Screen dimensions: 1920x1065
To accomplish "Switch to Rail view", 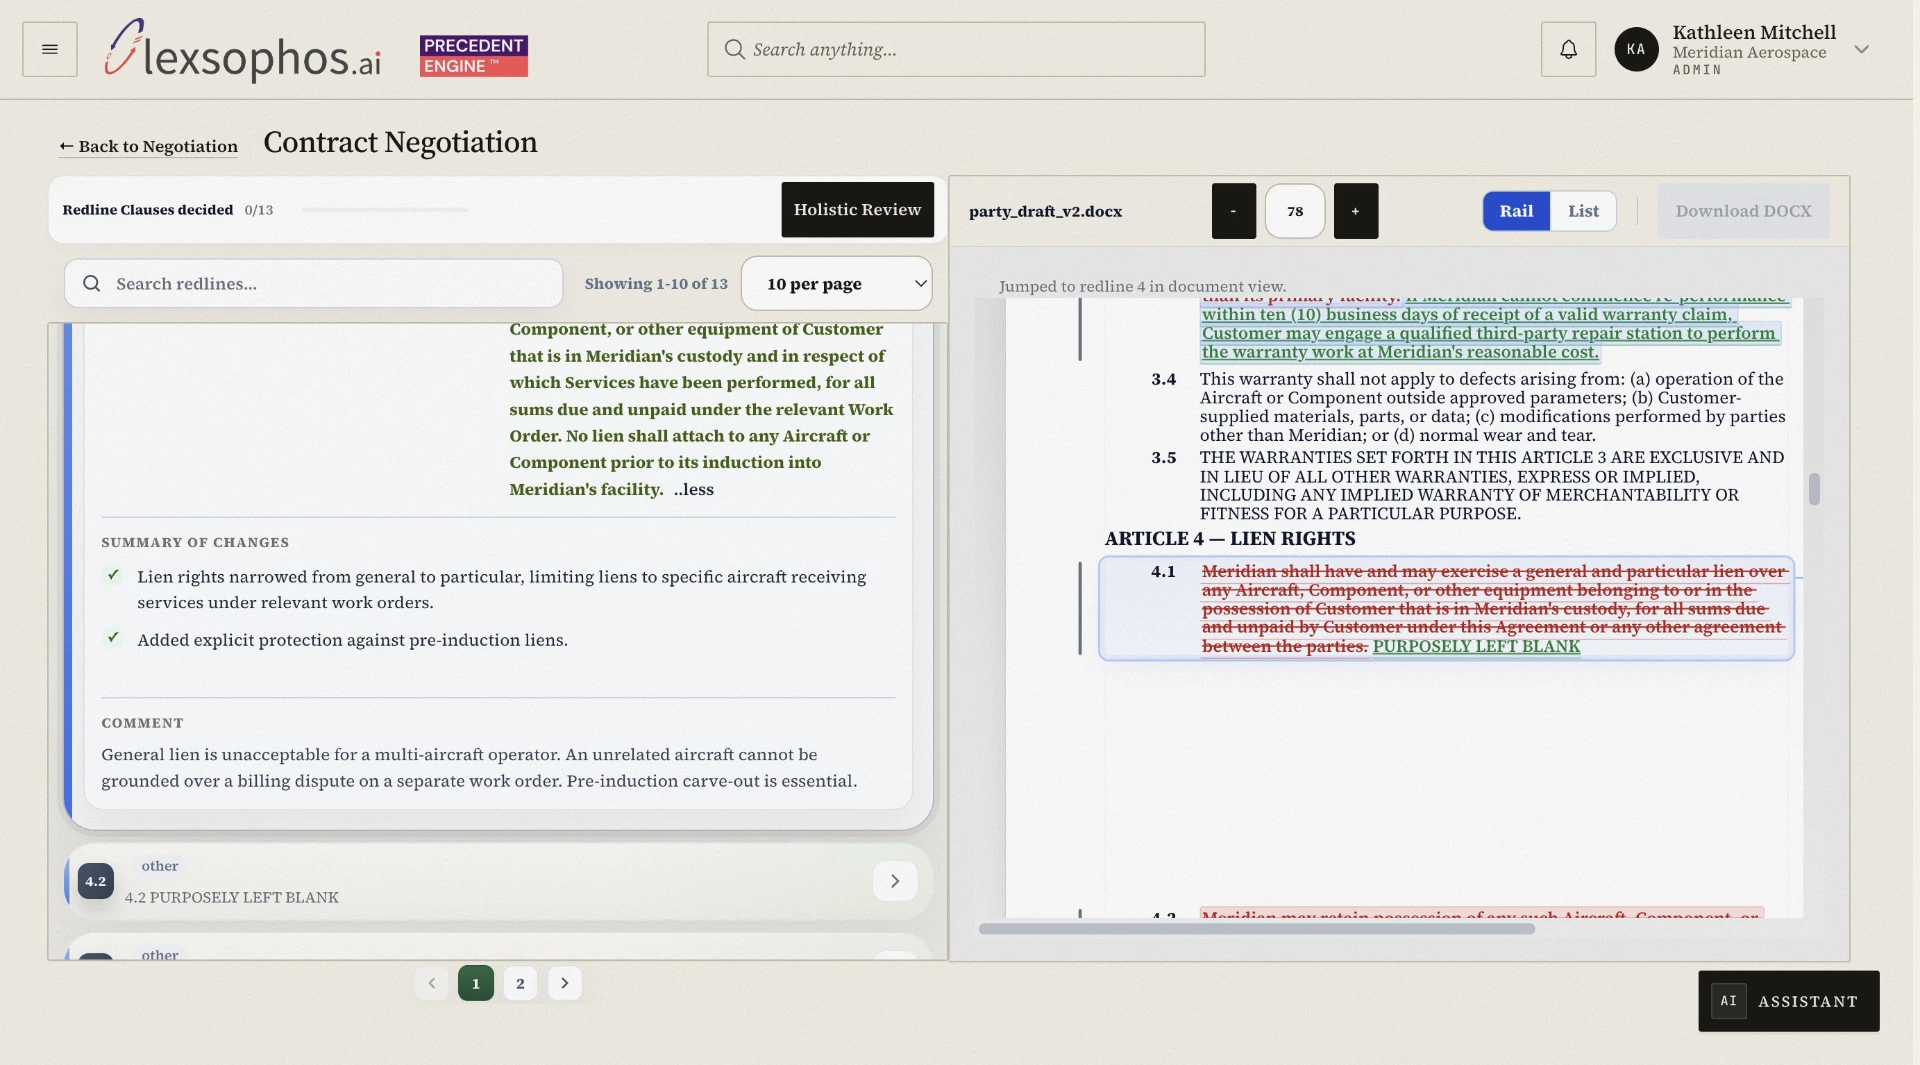I will [1516, 211].
